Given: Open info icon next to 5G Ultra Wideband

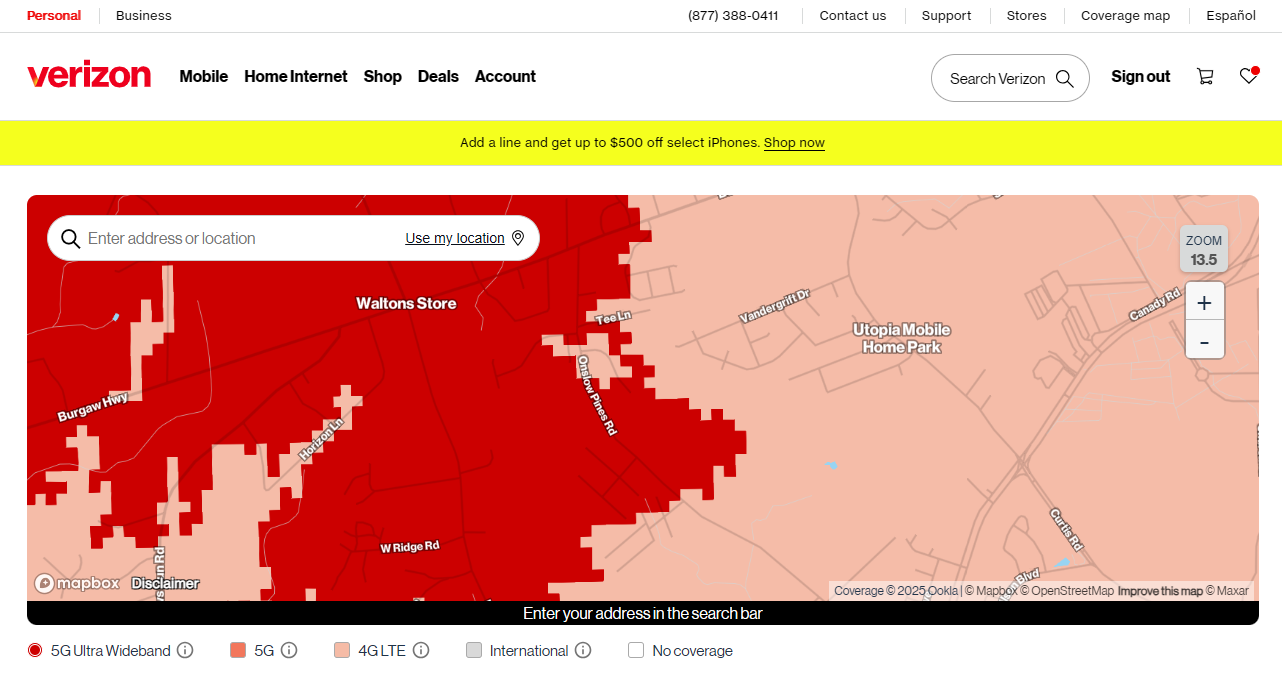Looking at the screenshot, I should [x=185, y=650].
